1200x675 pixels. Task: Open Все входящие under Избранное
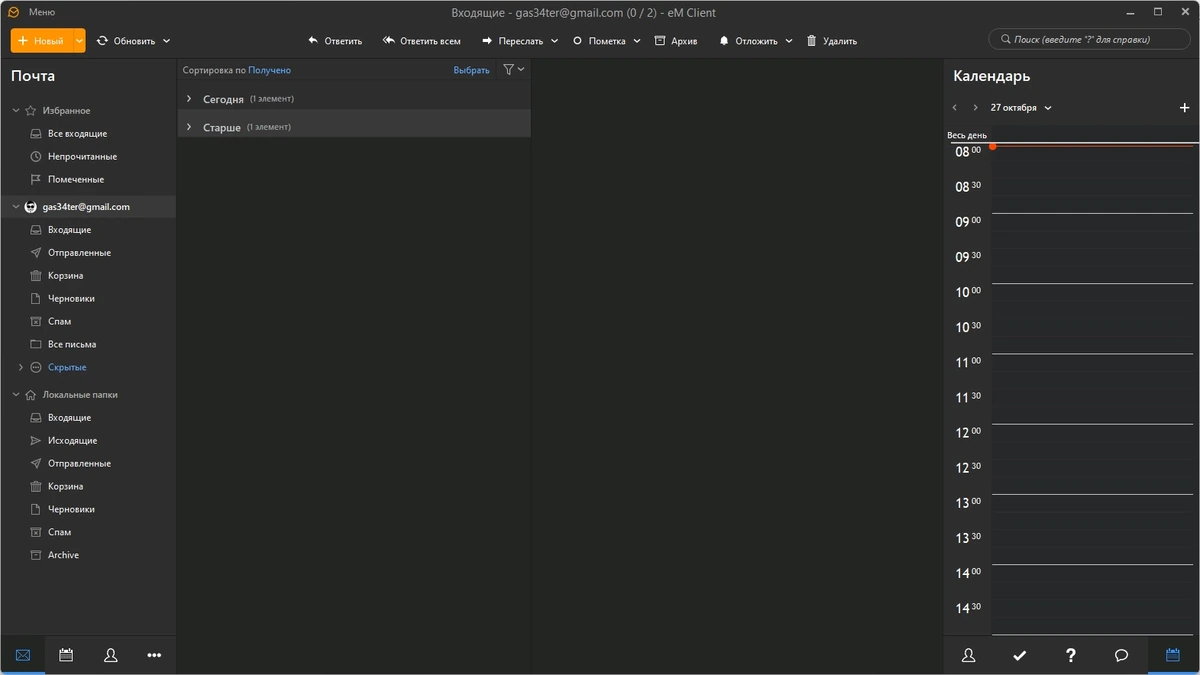pyautogui.click(x=77, y=134)
